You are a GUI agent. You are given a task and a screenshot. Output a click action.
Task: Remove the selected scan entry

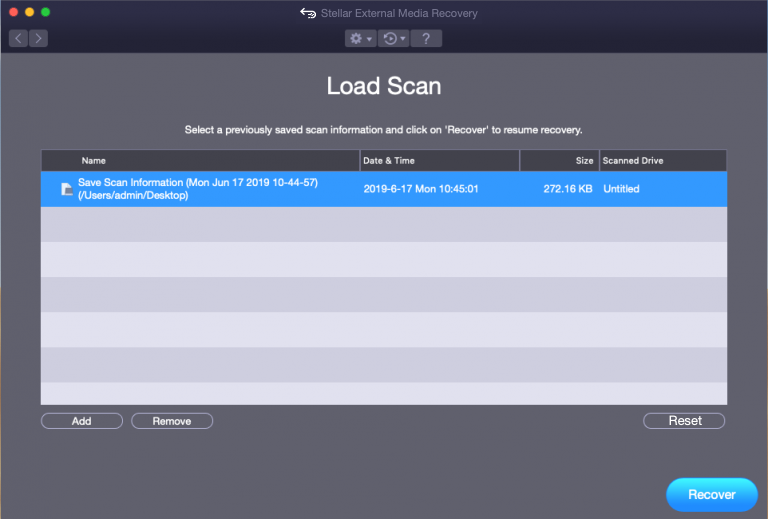pyautogui.click(x=172, y=421)
